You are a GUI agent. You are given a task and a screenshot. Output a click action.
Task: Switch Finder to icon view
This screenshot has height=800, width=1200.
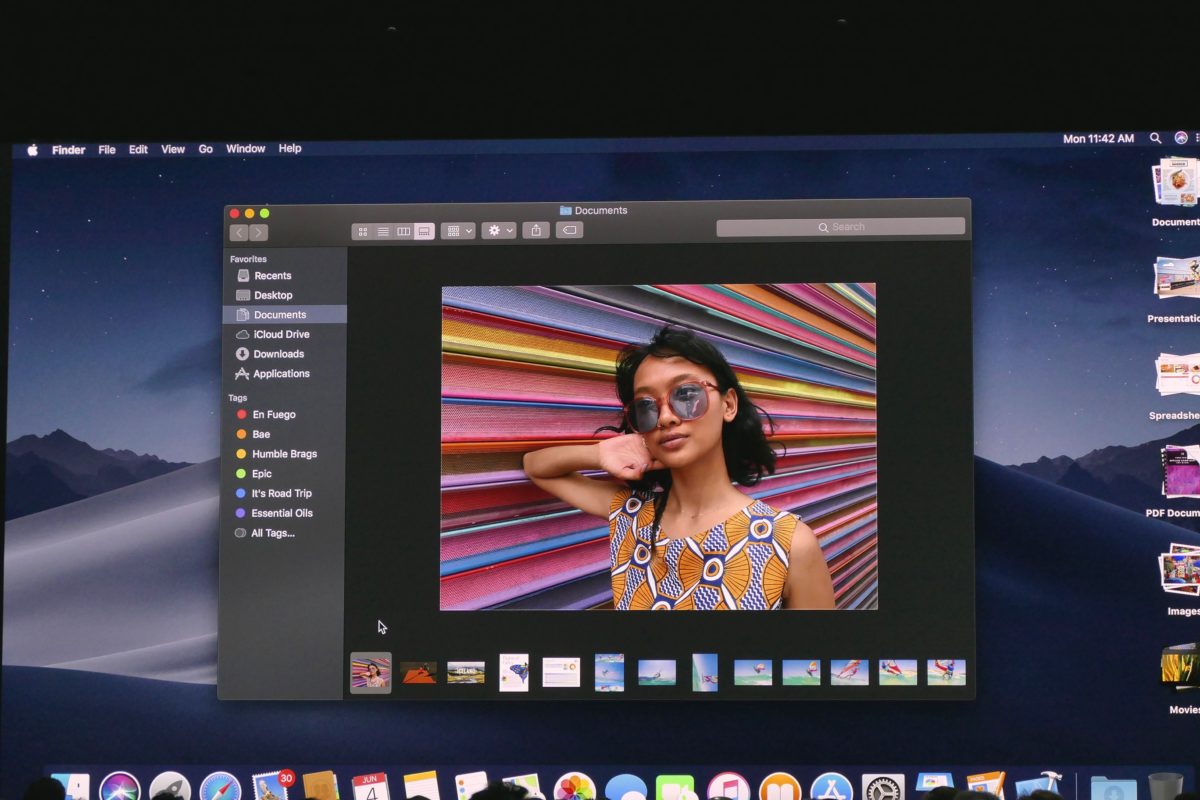(x=362, y=231)
